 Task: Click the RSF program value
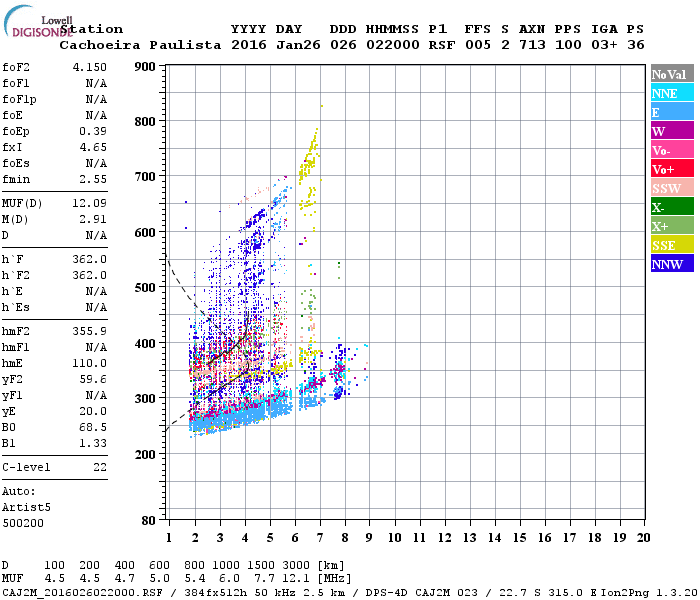point(442,45)
